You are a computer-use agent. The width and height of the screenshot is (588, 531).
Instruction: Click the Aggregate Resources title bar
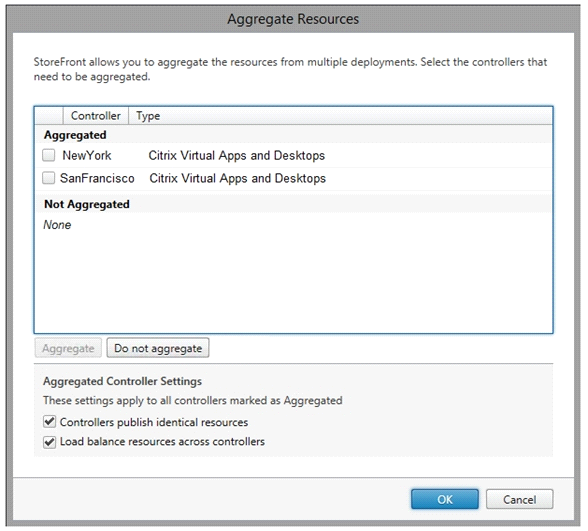pos(293,19)
